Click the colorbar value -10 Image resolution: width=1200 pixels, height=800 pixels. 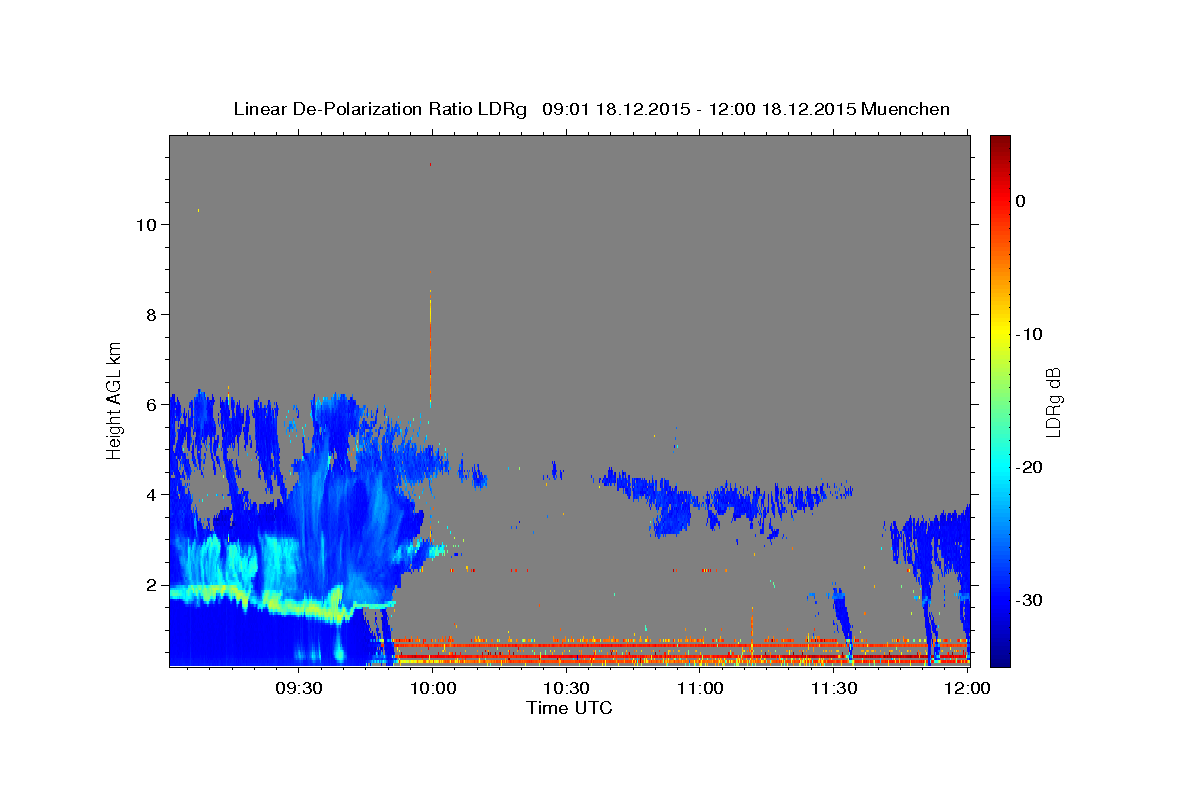1029,334
